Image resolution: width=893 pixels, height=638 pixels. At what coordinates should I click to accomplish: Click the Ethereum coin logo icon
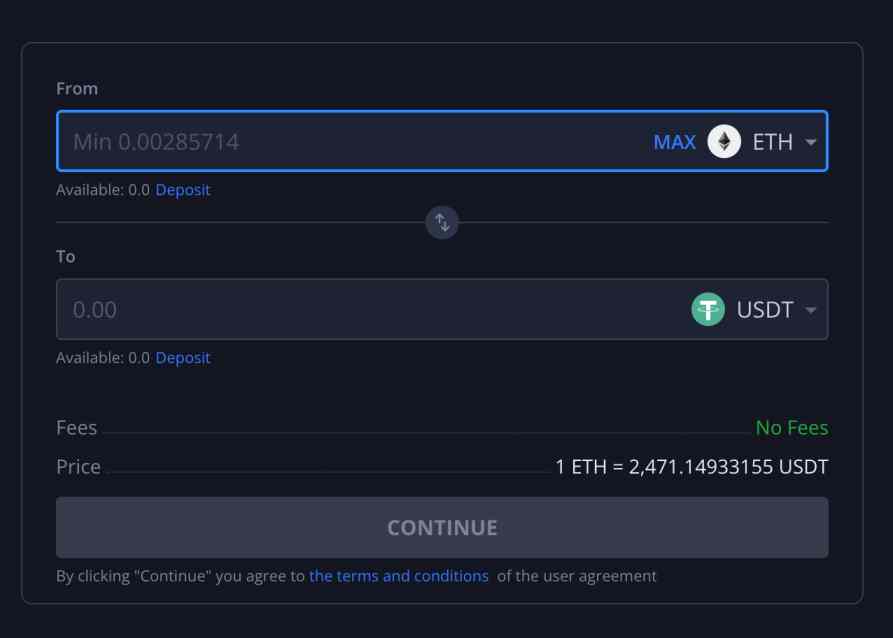(724, 141)
